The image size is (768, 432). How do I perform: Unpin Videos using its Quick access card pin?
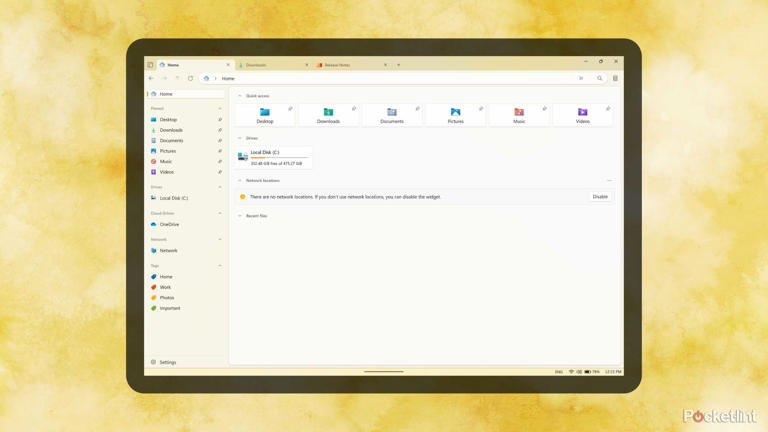[608, 109]
